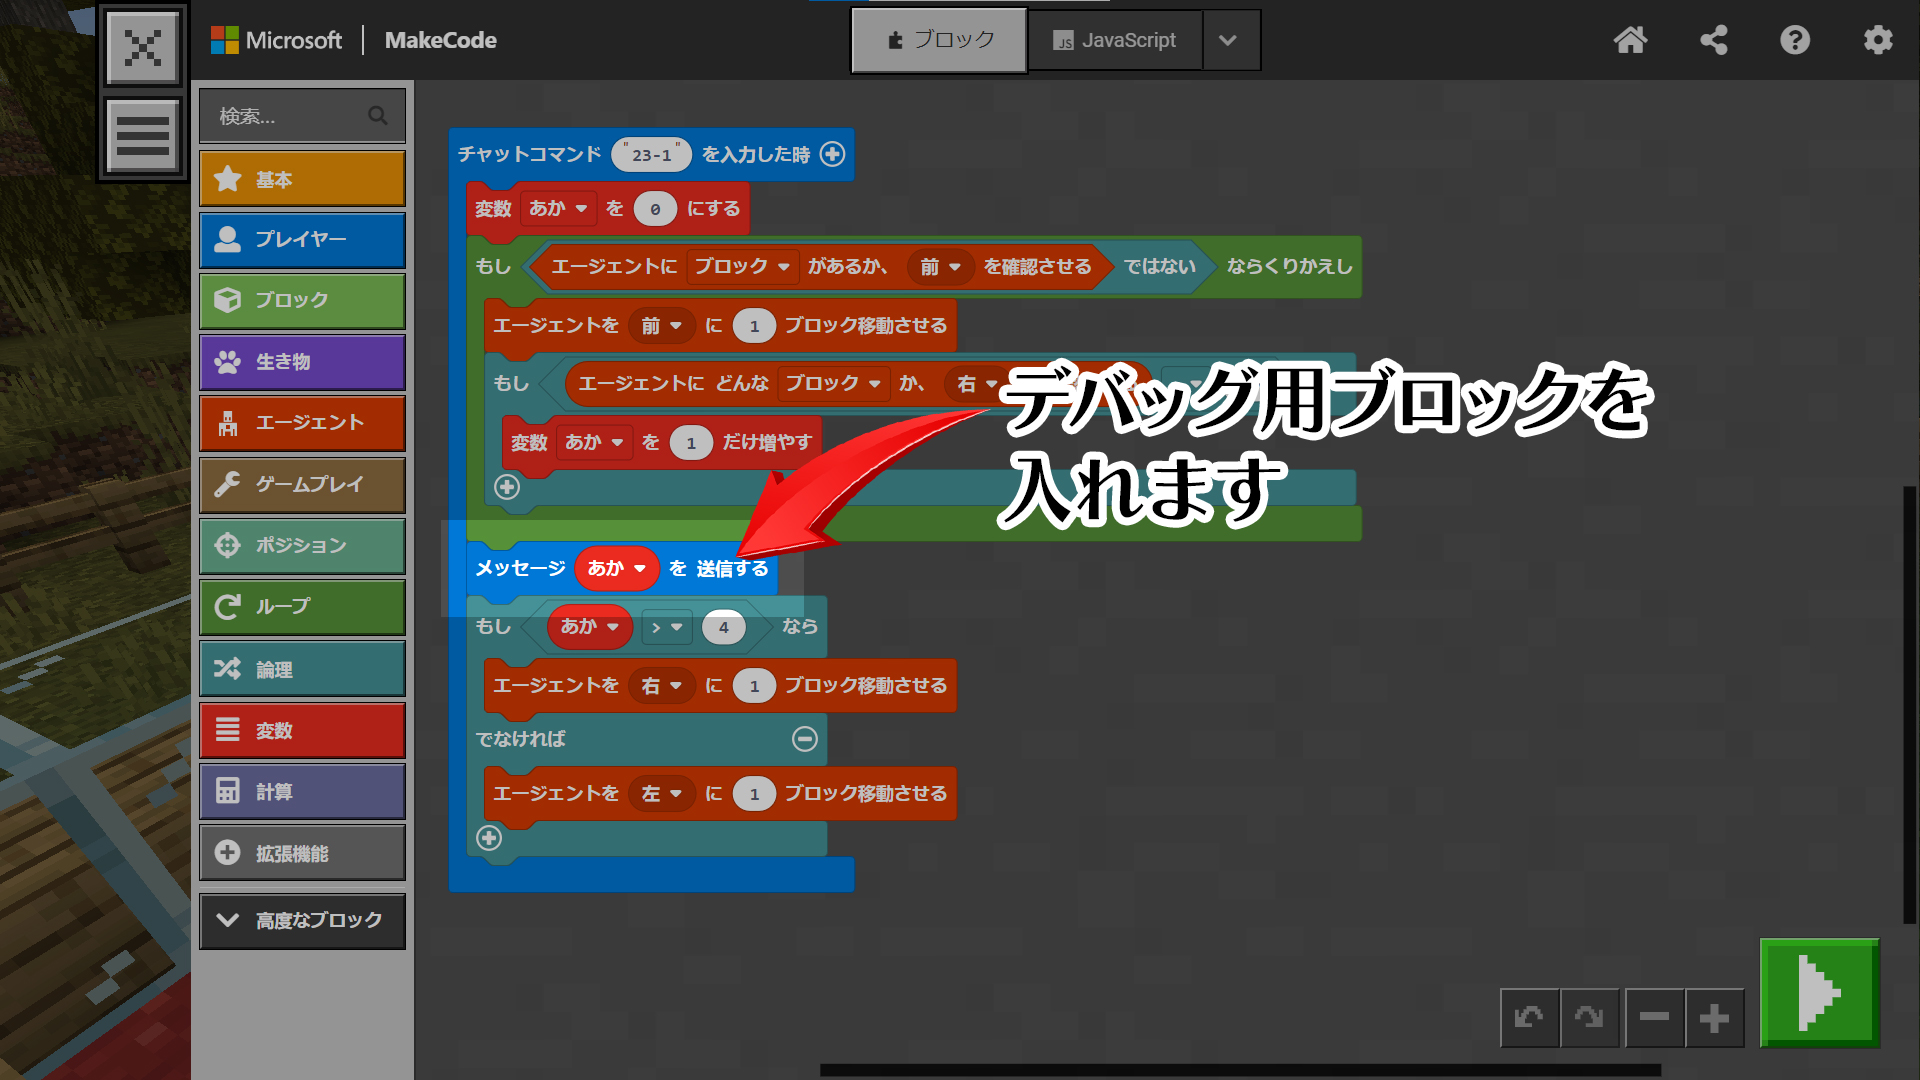Switch to the ブロック tab
1920x1080 pixels.
click(x=939, y=40)
